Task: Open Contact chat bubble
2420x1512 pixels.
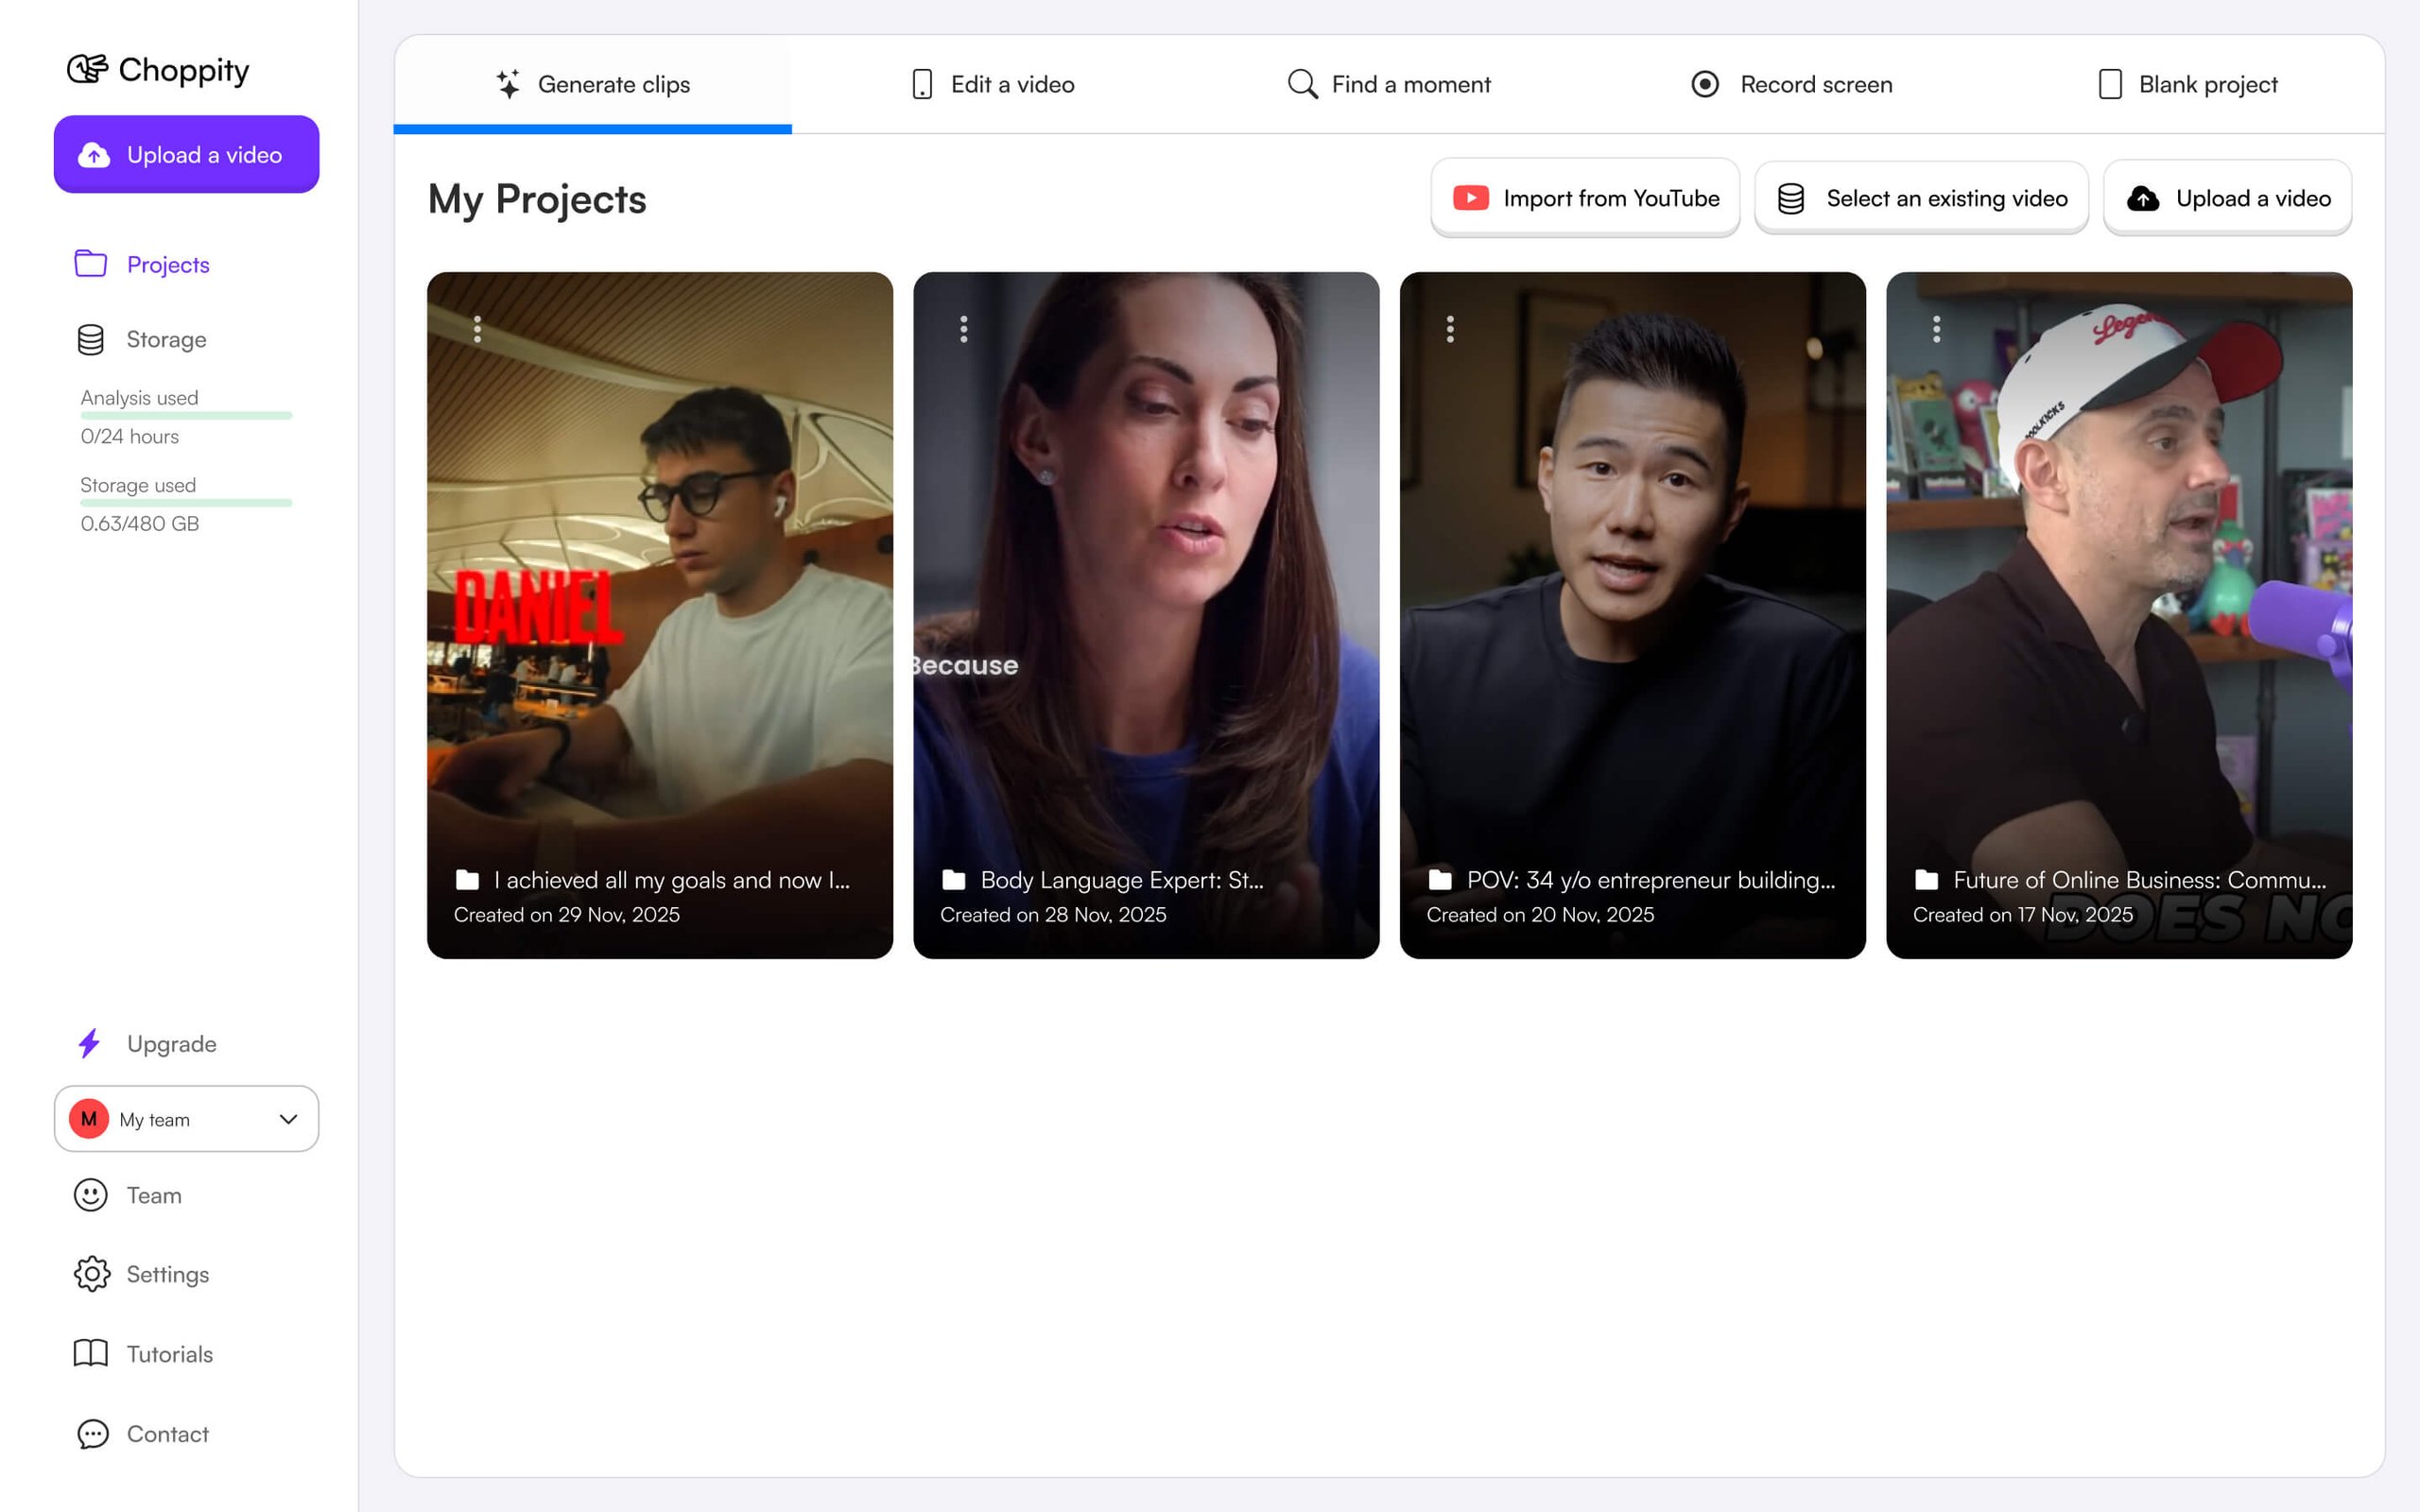Action: pos(166,1434)
